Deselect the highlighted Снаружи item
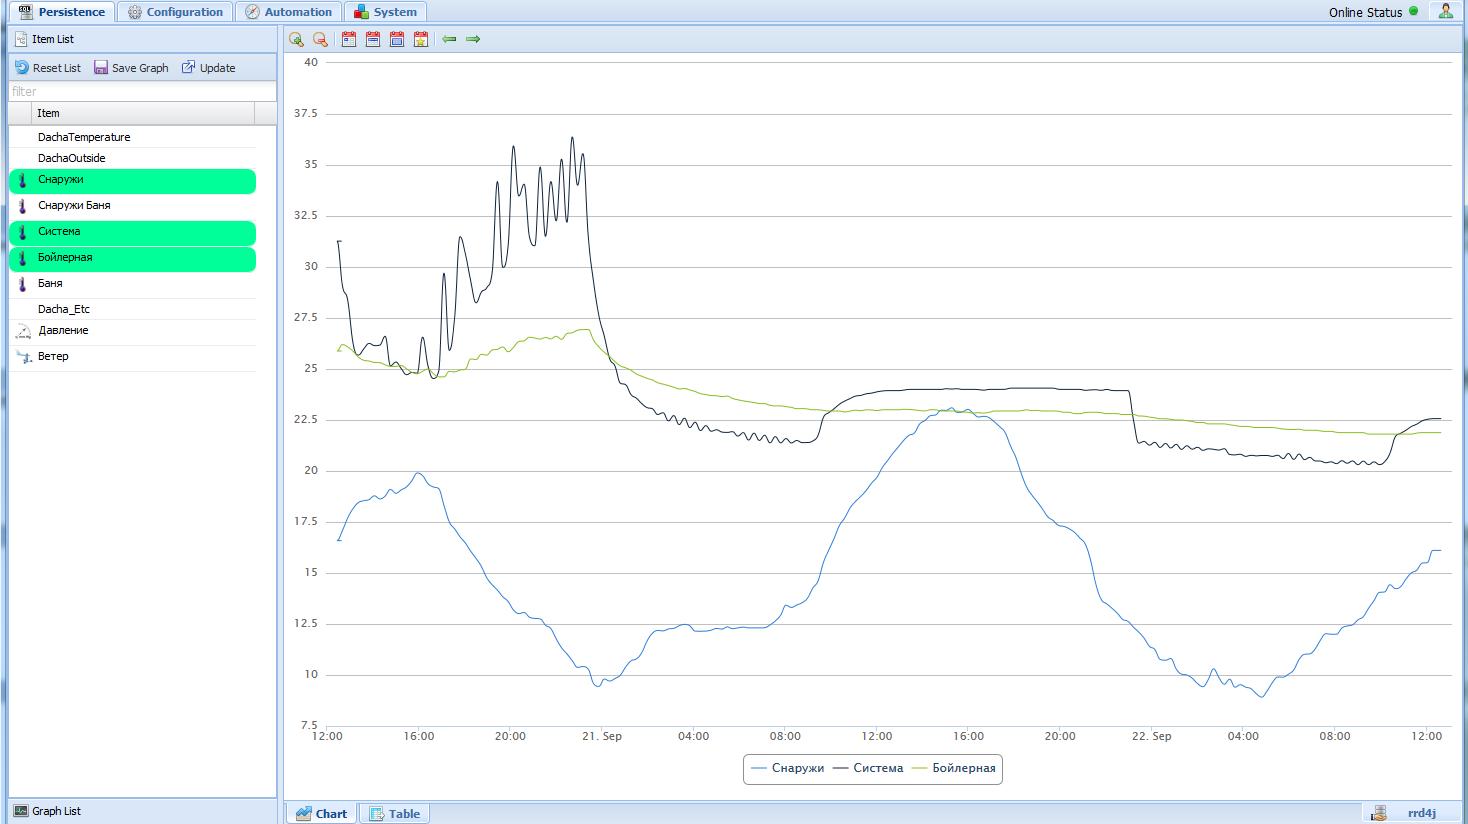 [132, 180]
